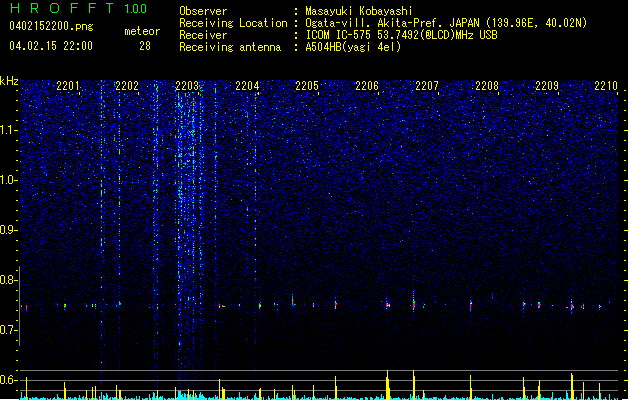629x400 pixels.
Task: Click the 0.6 kHz frequency axis label
Action: tap(9, 380)
